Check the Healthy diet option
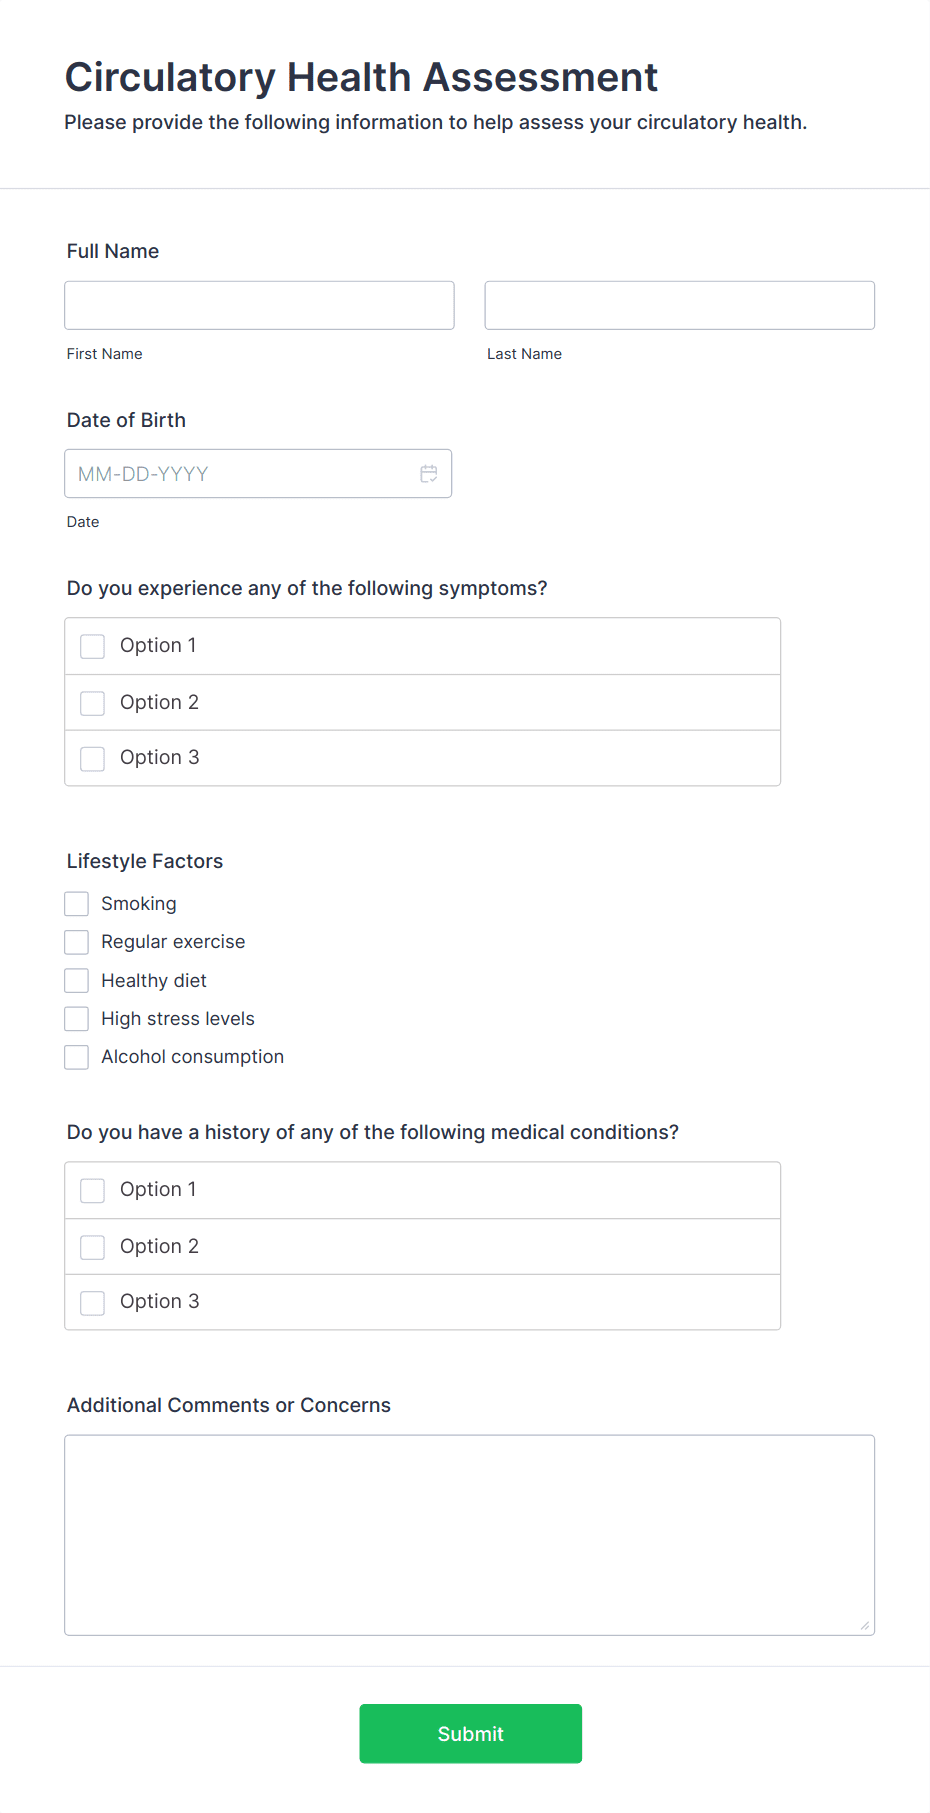This screenshot has height=1813, width=930. point(76,980)
